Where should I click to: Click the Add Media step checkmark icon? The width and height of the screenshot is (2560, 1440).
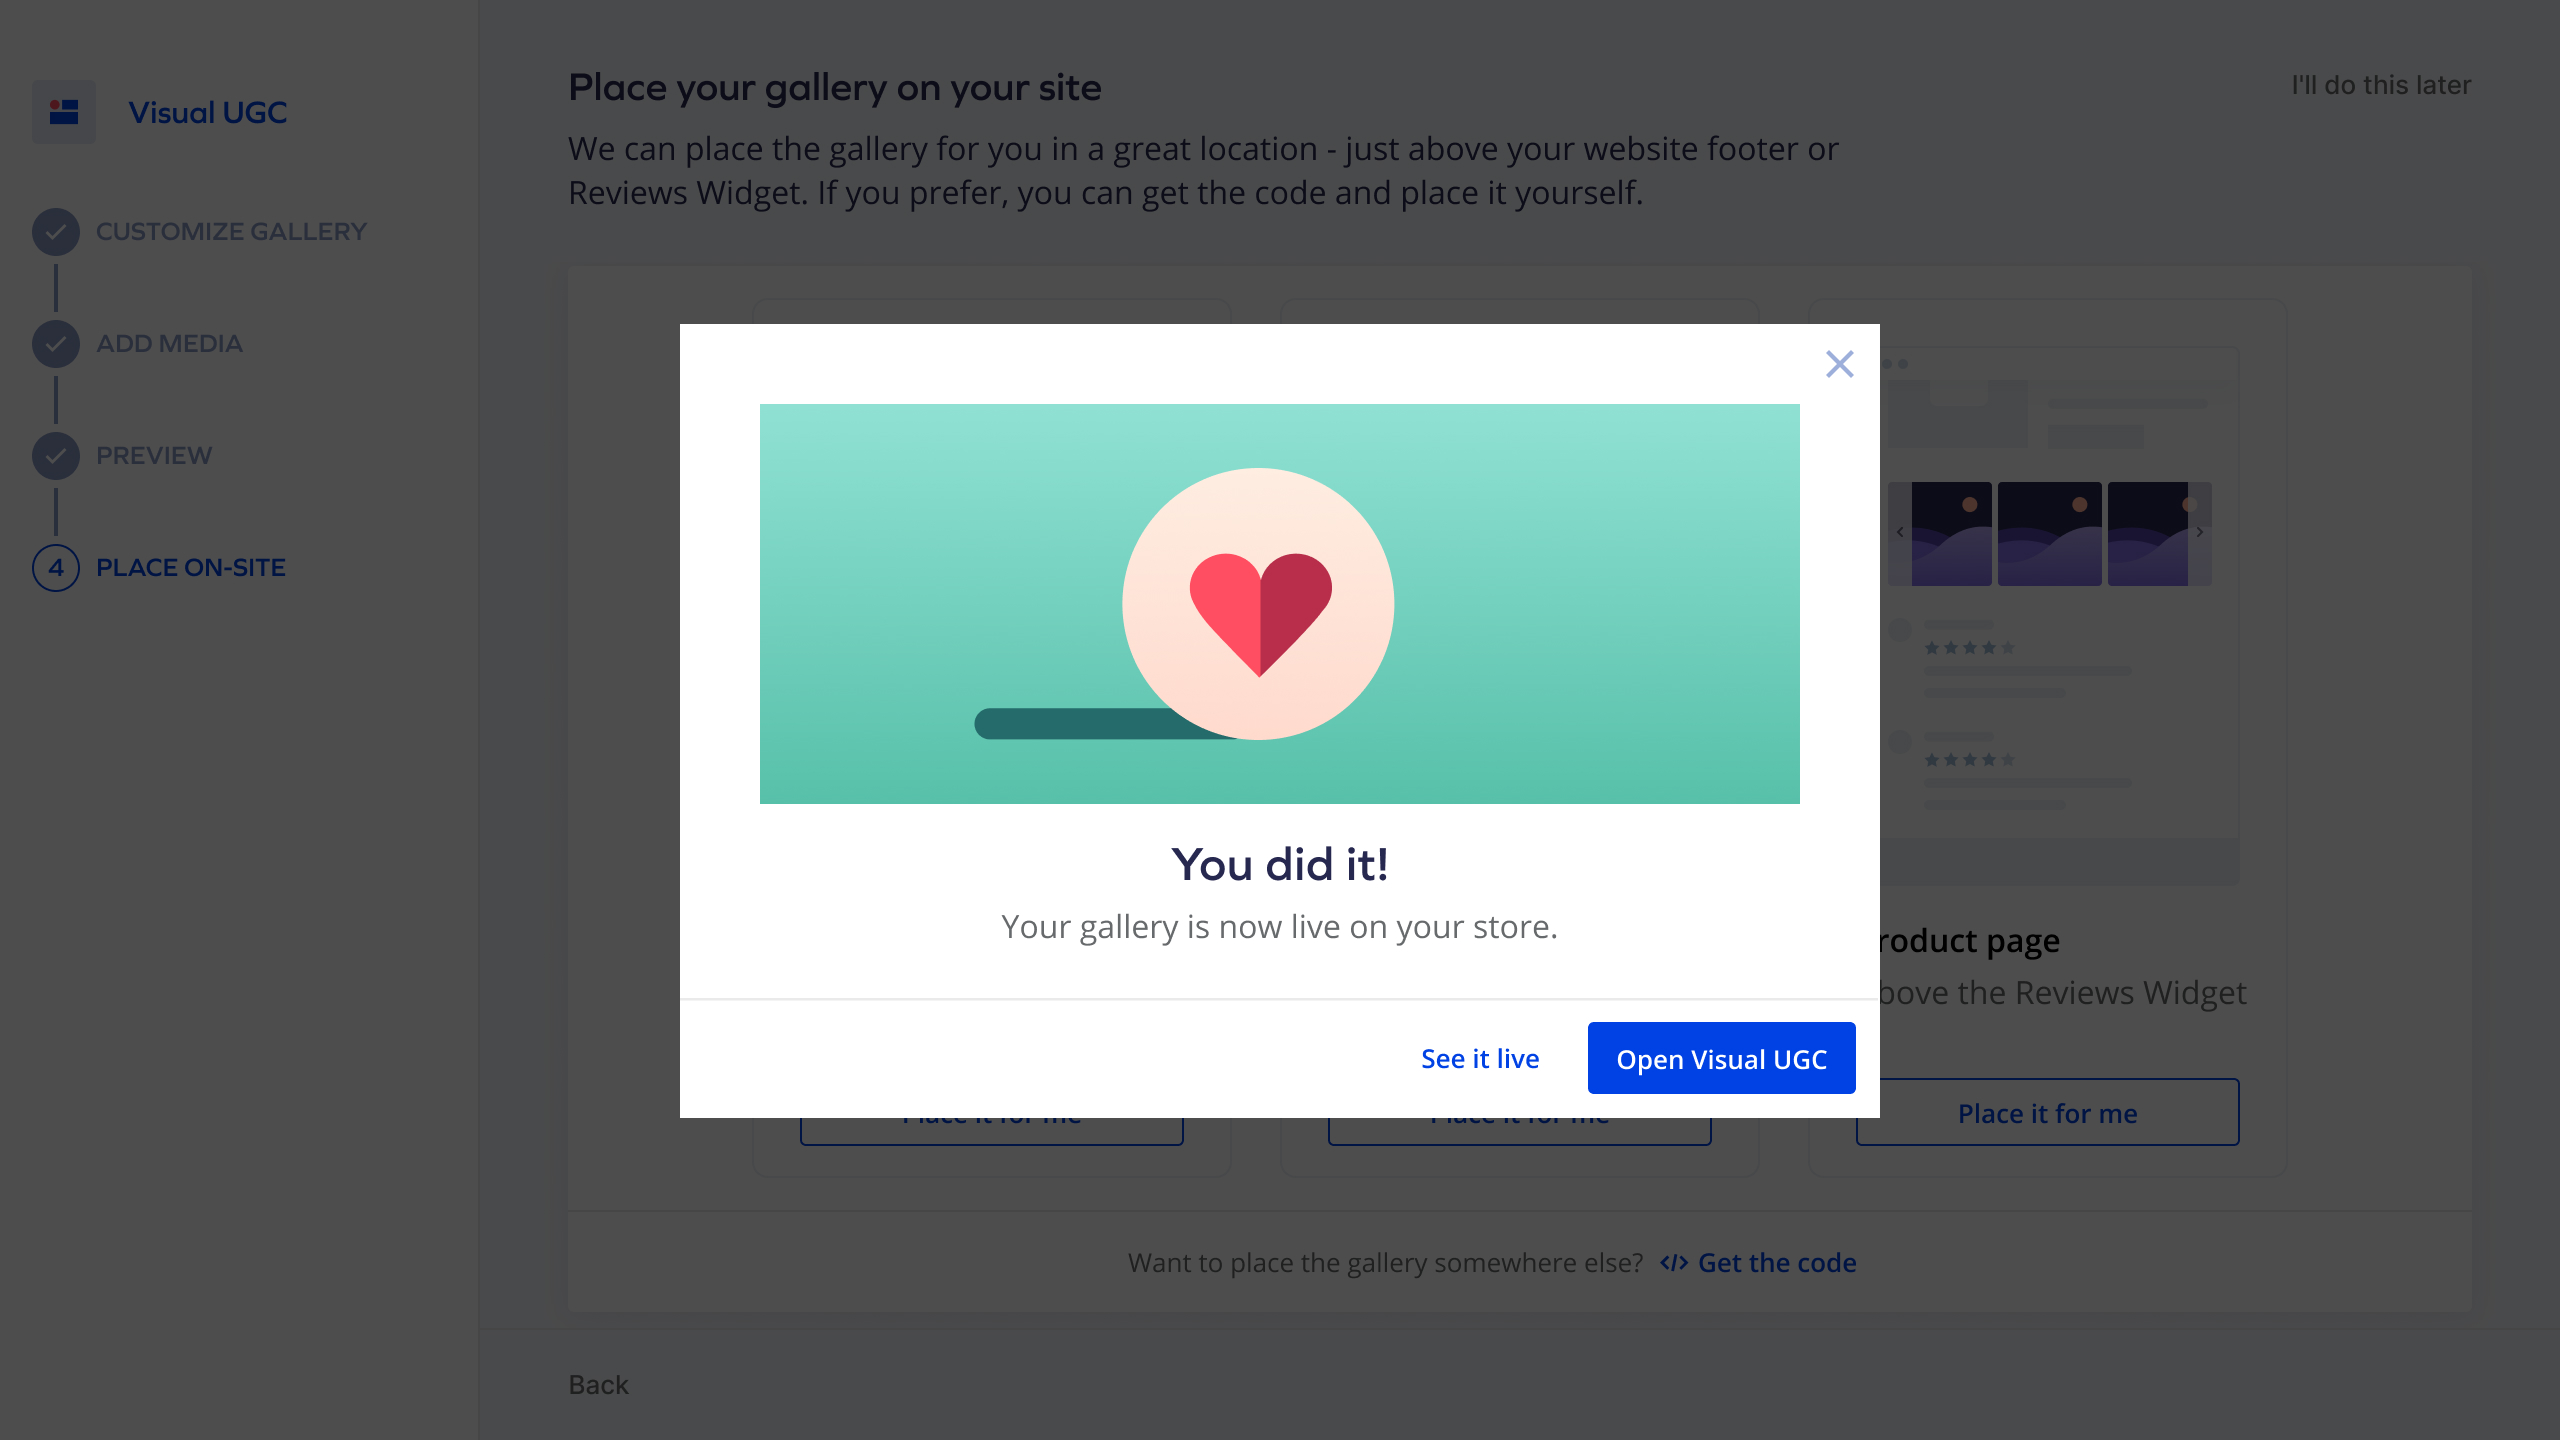56,344
